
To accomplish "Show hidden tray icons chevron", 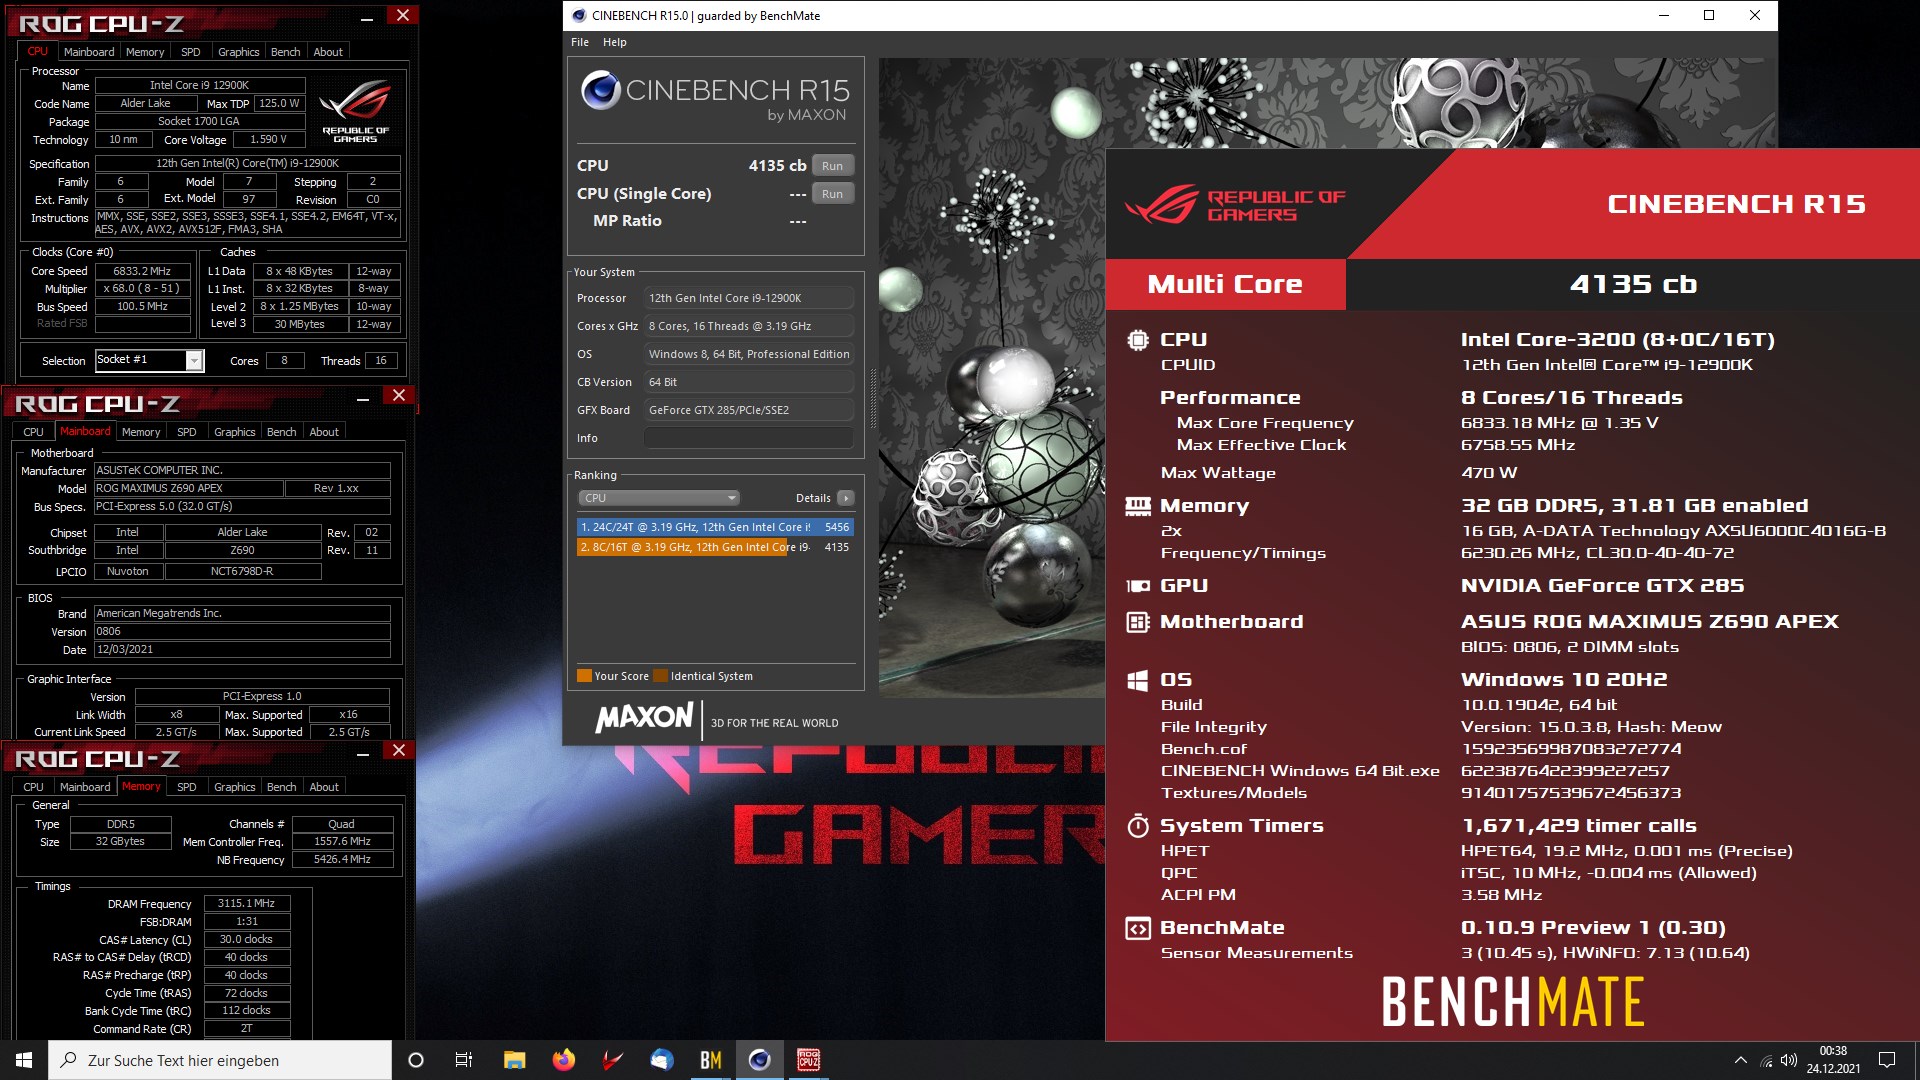I will click(x=1741, y=1060).
